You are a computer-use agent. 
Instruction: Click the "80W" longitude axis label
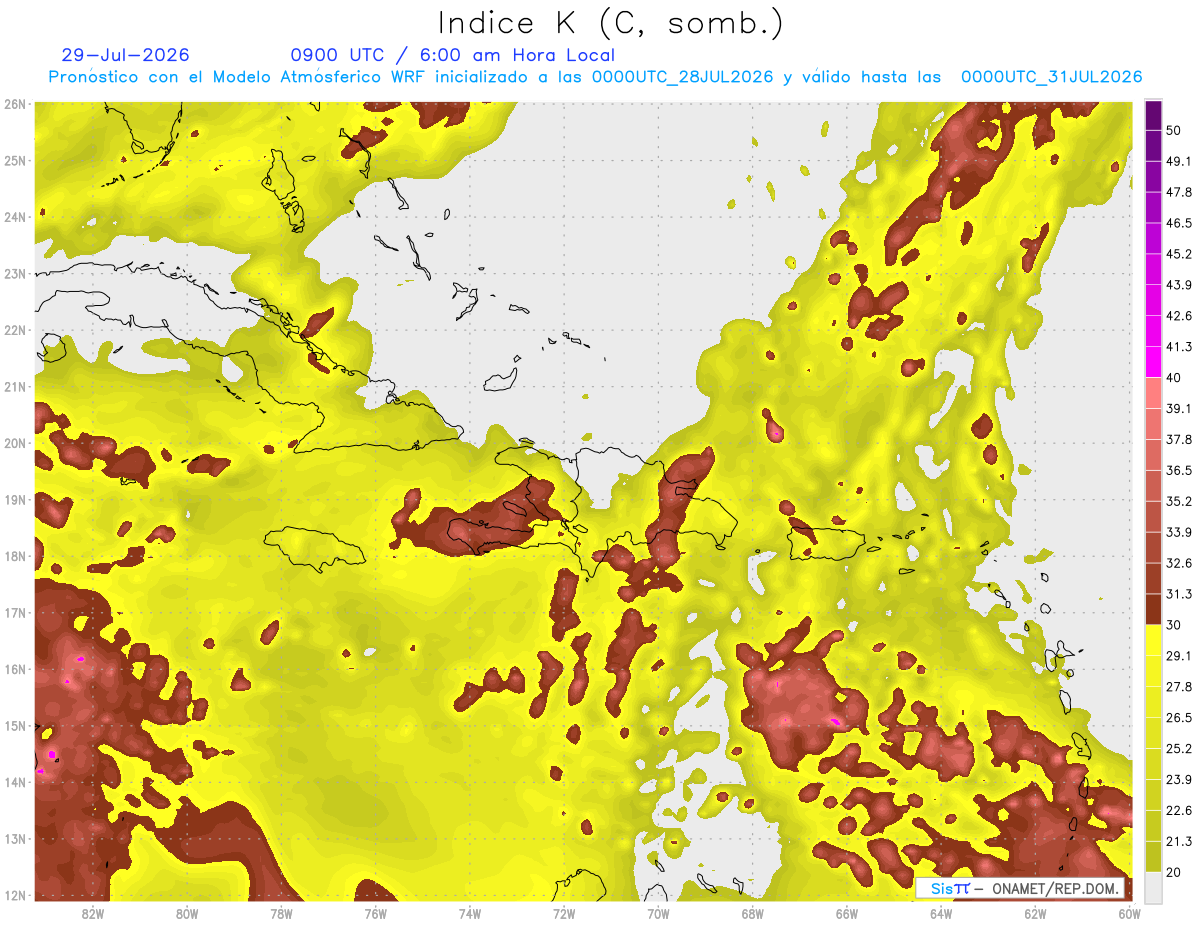coord(187,913)
